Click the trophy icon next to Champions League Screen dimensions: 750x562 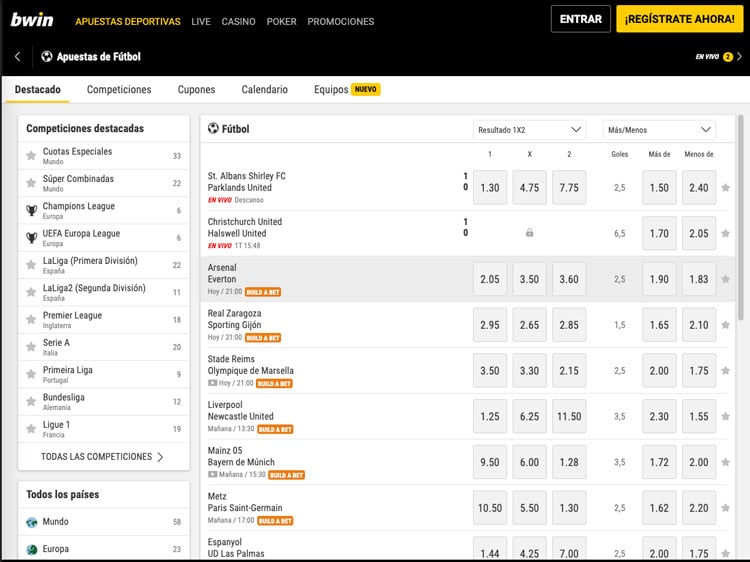[x=32, y=210]
